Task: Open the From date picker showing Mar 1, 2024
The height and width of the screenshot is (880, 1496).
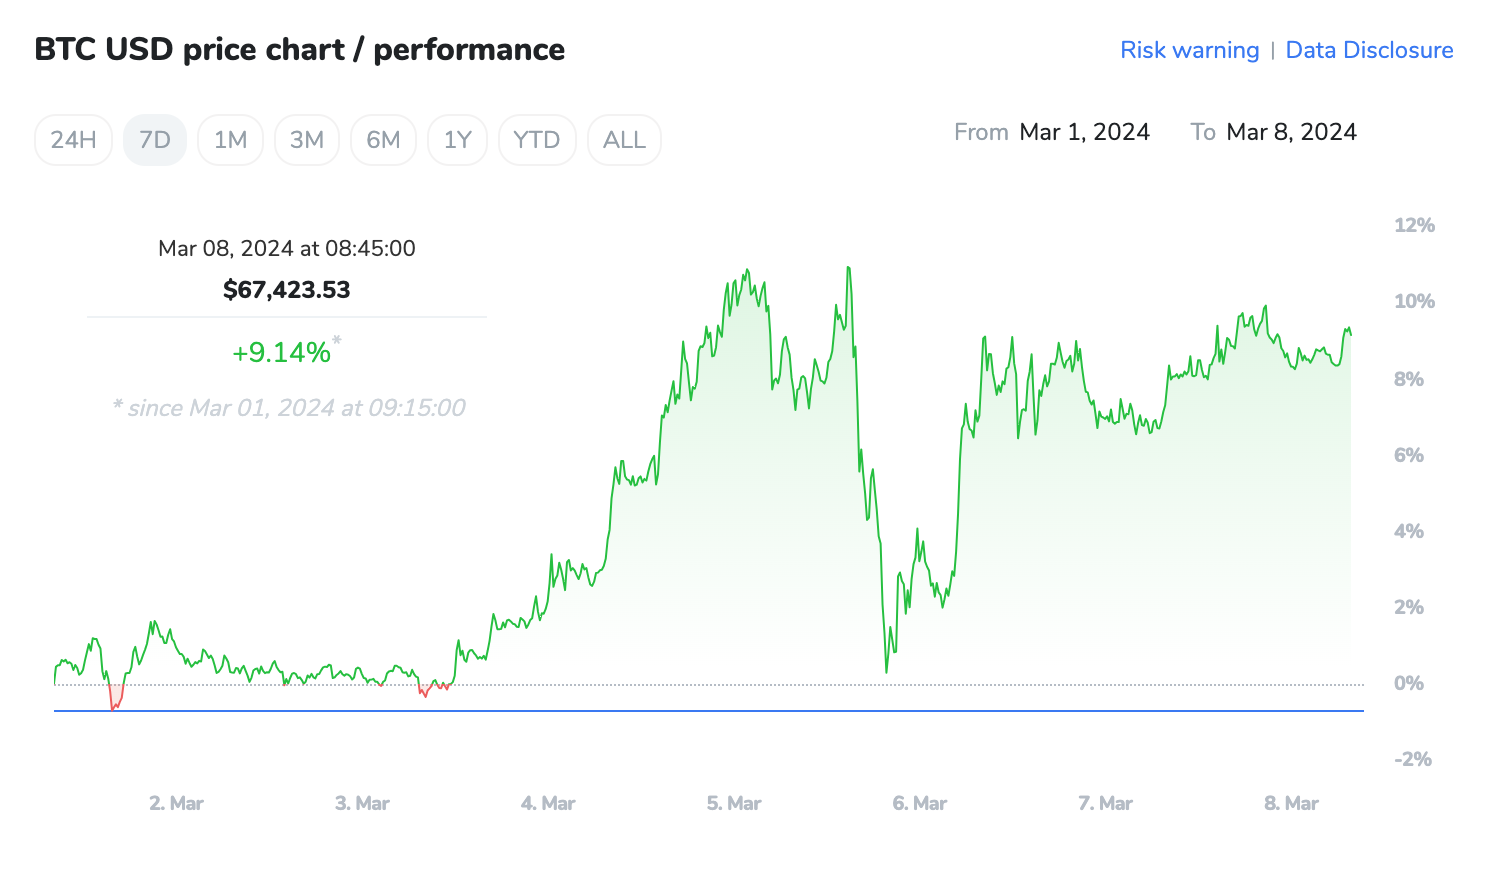Action: click(x=1084, y=131)
